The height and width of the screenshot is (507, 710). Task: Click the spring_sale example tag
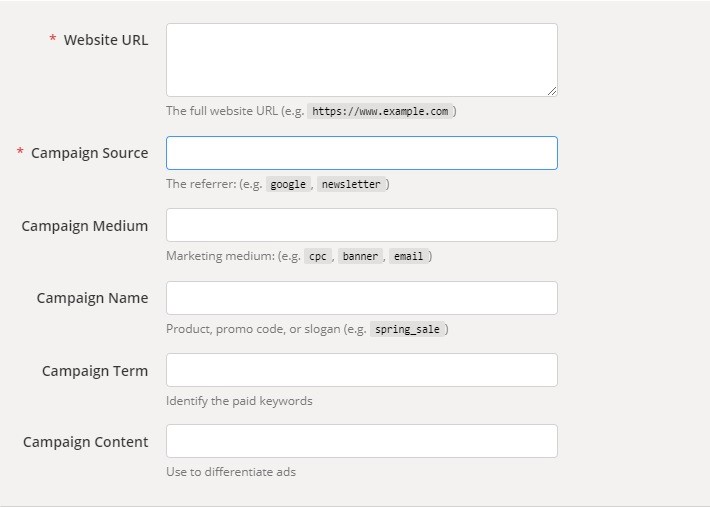(407, 329)
